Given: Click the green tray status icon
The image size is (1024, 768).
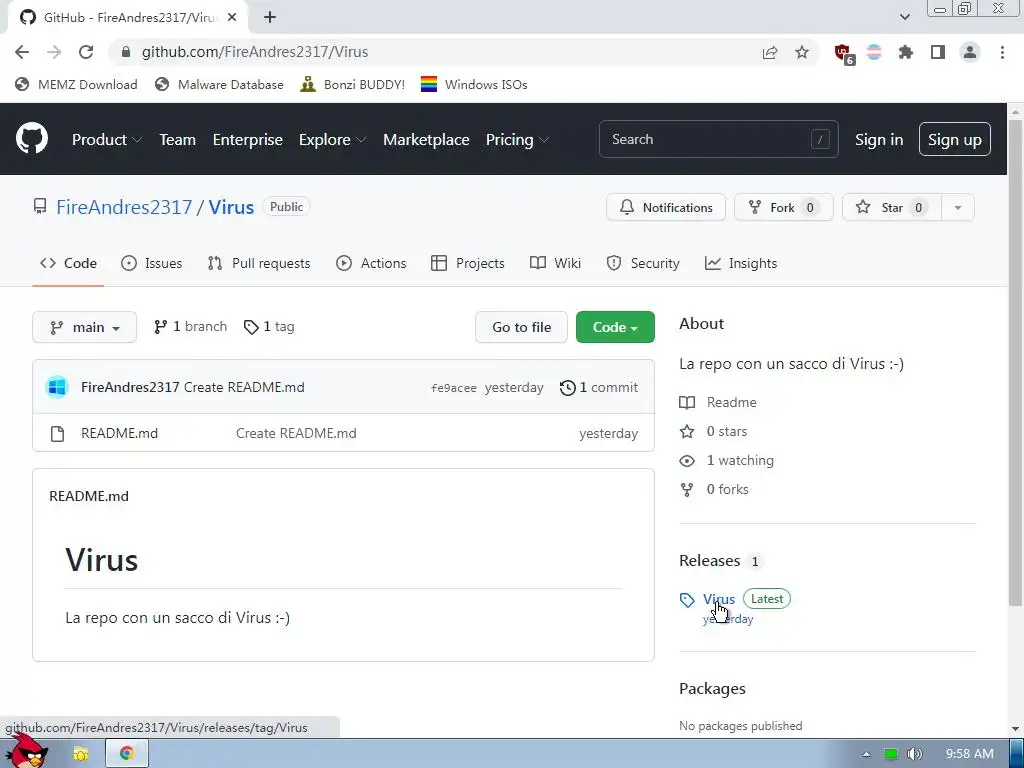Looking at the screenshot, I should click(x=891, y=754).
